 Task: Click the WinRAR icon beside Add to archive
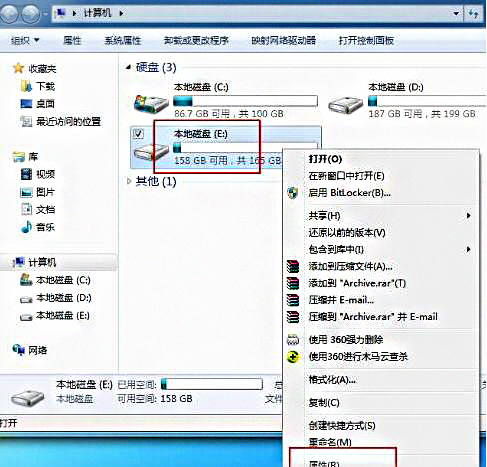pos(293,266)
